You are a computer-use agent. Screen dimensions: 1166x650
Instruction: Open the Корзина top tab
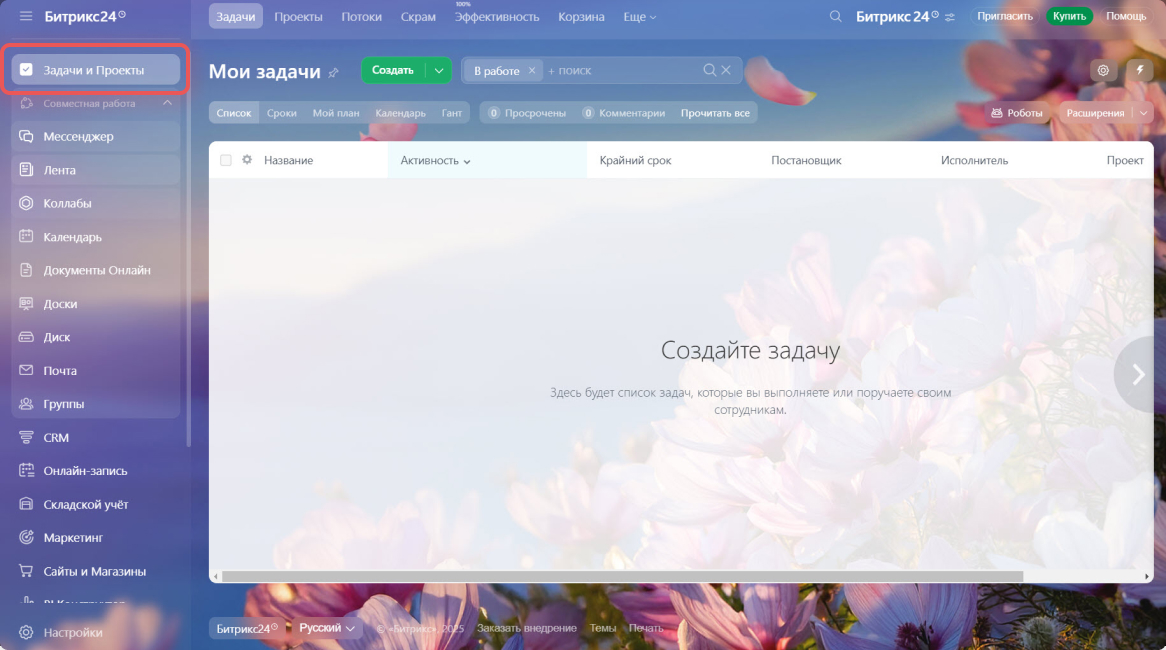point(582,16)
